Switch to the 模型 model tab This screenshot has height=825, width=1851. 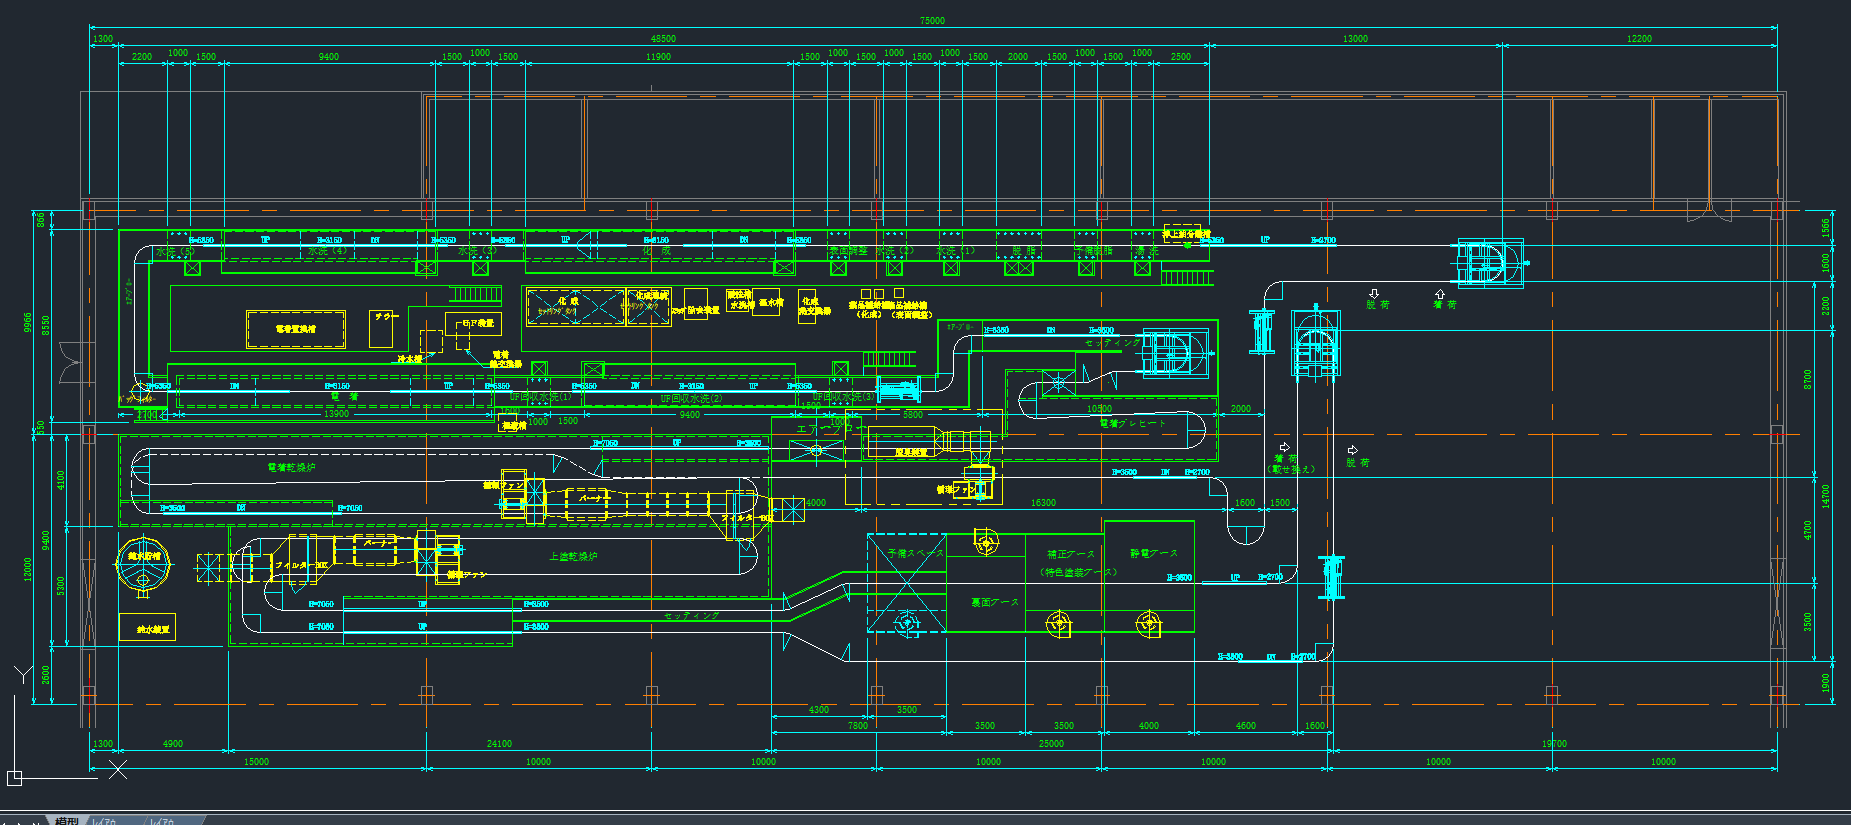click(67, 820)
